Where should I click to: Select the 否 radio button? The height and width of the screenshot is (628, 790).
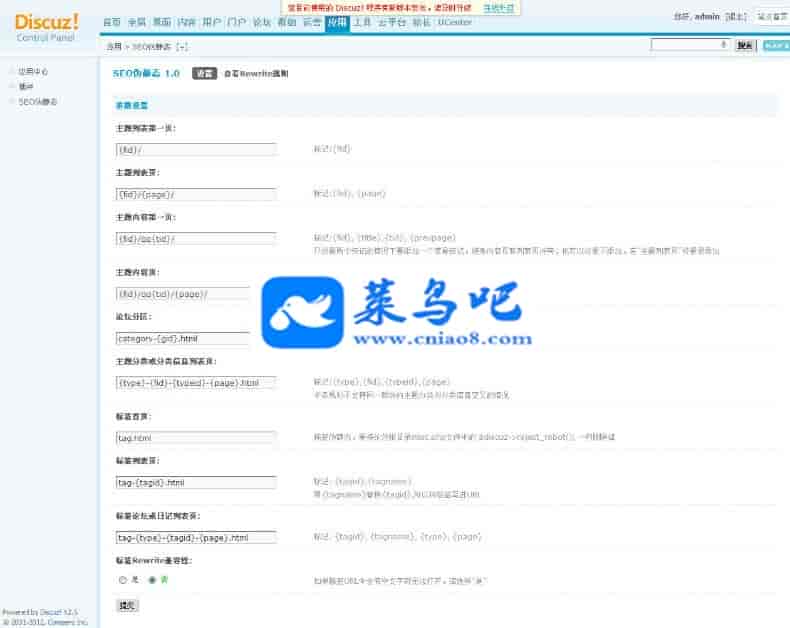coord(152,579)
